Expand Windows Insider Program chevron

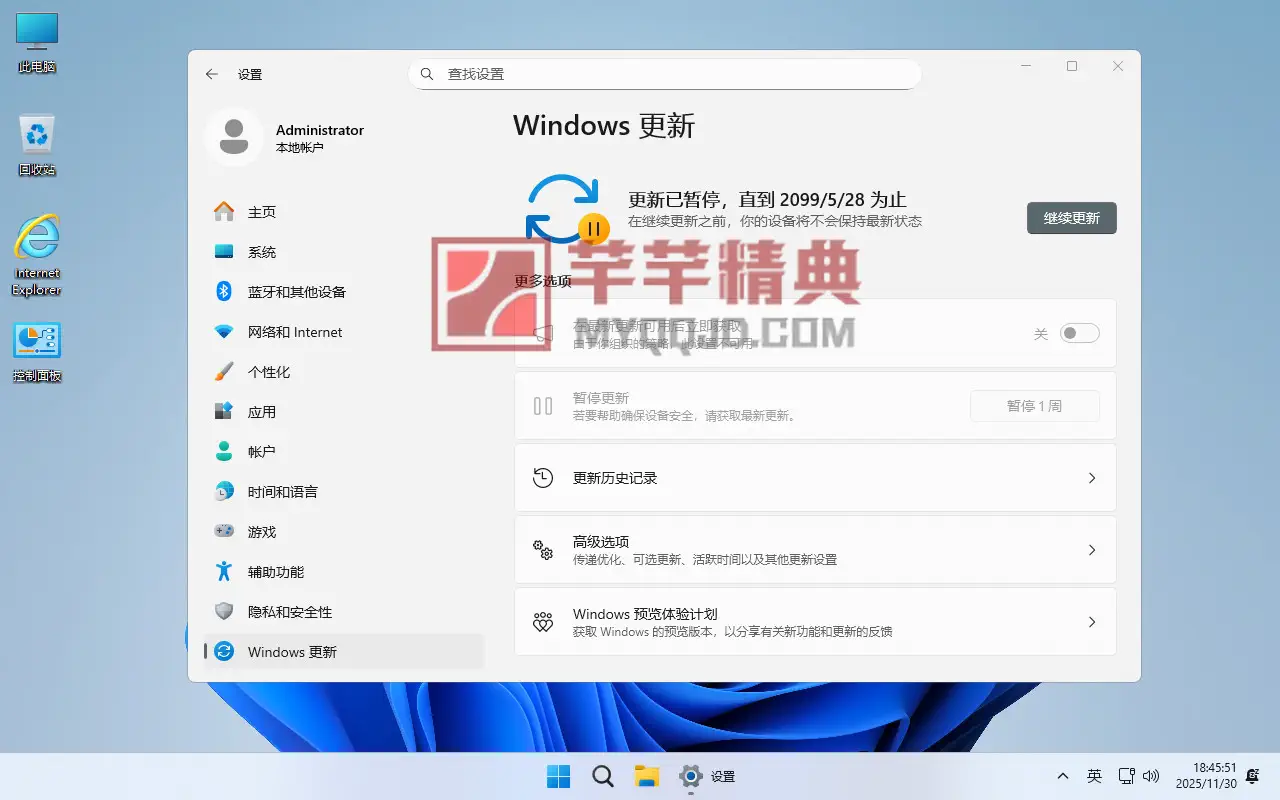(1092, 622)
